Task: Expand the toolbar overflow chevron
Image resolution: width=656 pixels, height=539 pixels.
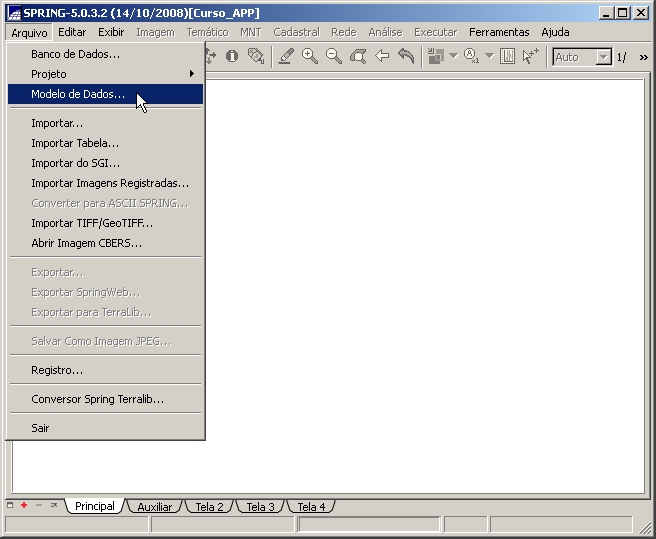Action: click(642, 57)
